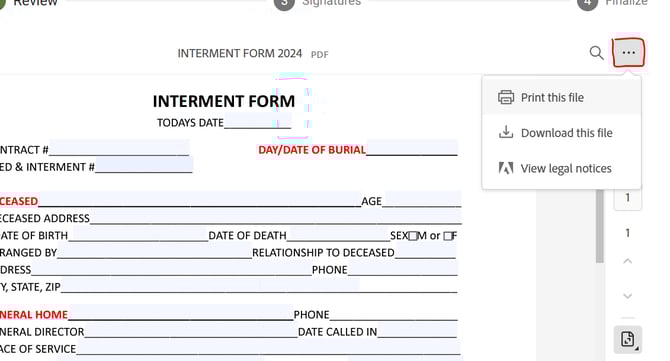Select the Signatures step in the progress bar

click(x=318, y=3)
